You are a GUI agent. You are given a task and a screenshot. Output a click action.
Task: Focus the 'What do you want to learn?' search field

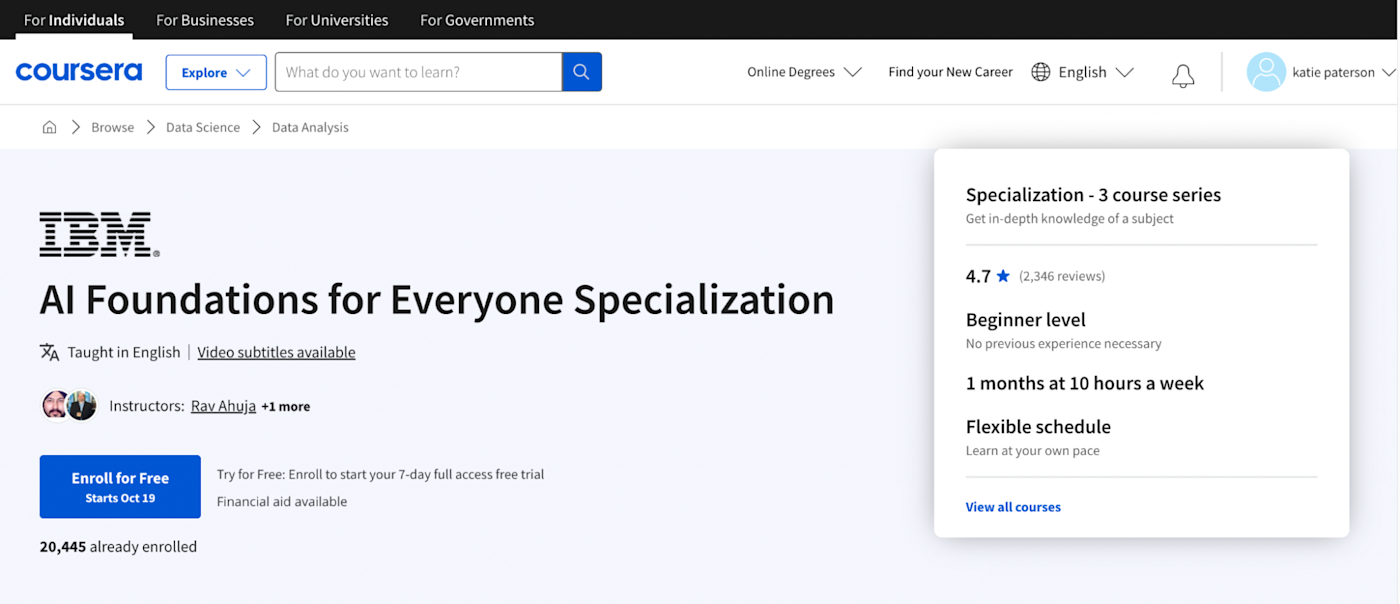pos(418,72)
